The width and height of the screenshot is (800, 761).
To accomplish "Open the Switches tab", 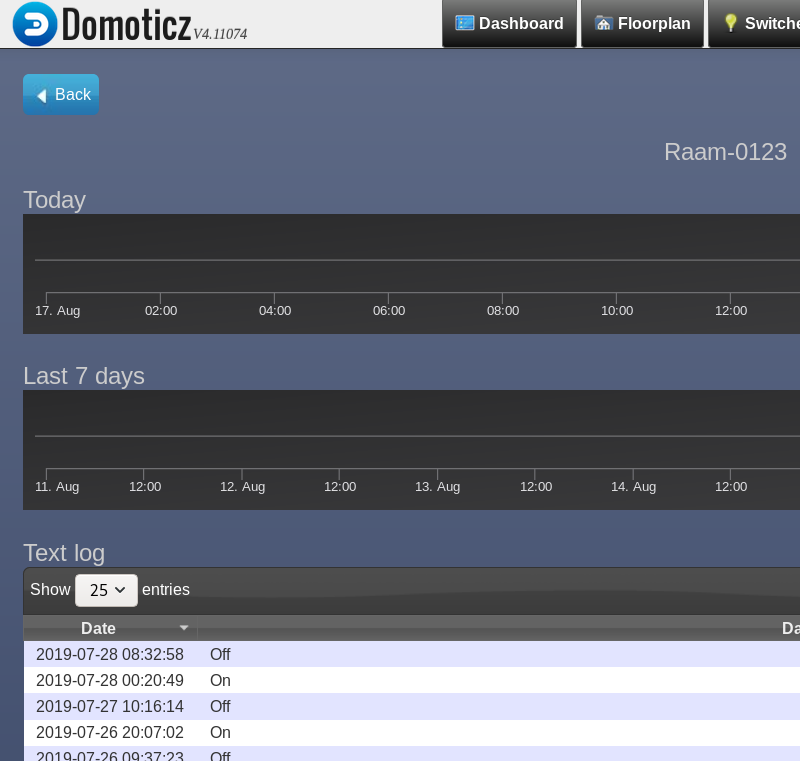I will (x=755, y=23).
